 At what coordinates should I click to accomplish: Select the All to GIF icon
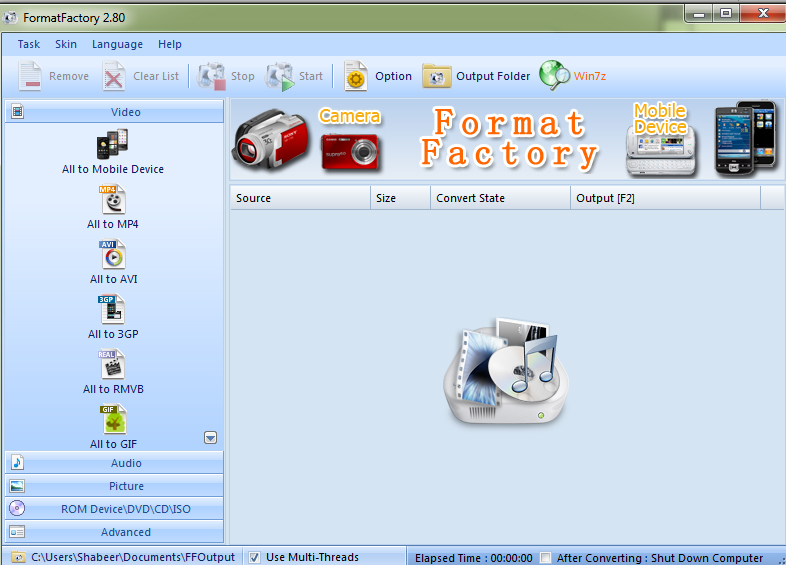[113, 420]
